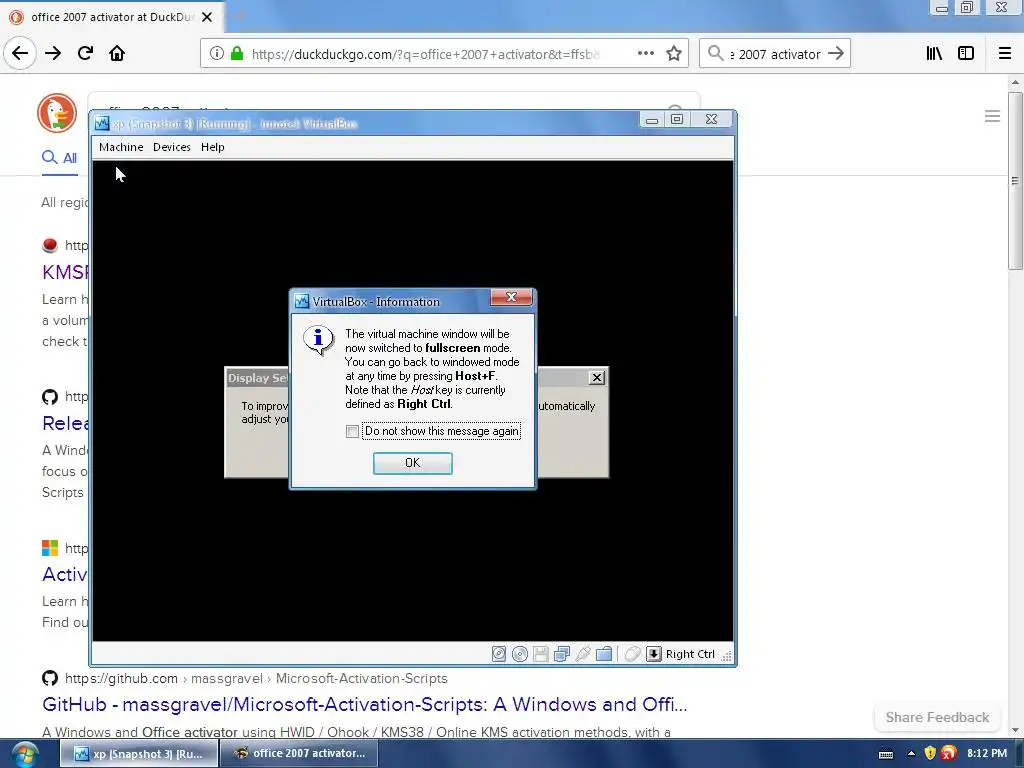Open the Machine menu in VirtualBox
The width and height of the screenshot is (1024, 768).
[121, 147]
